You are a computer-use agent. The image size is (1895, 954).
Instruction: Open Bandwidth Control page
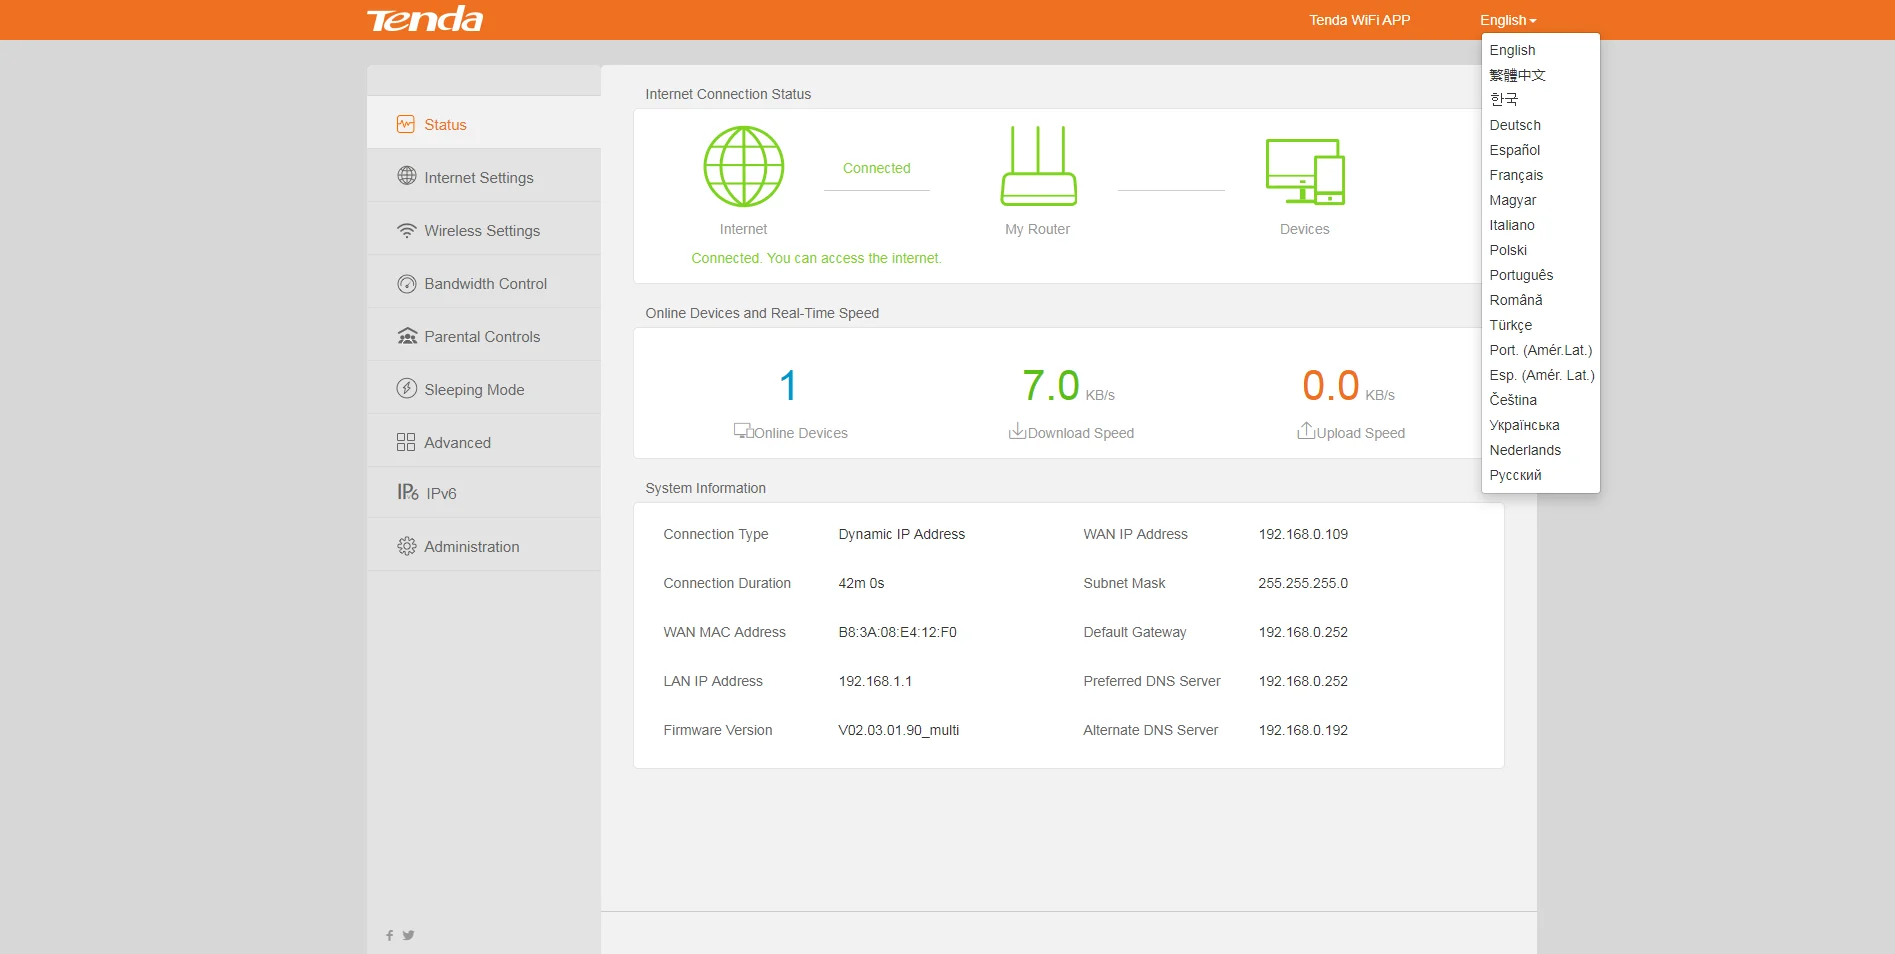click(485, 284)
